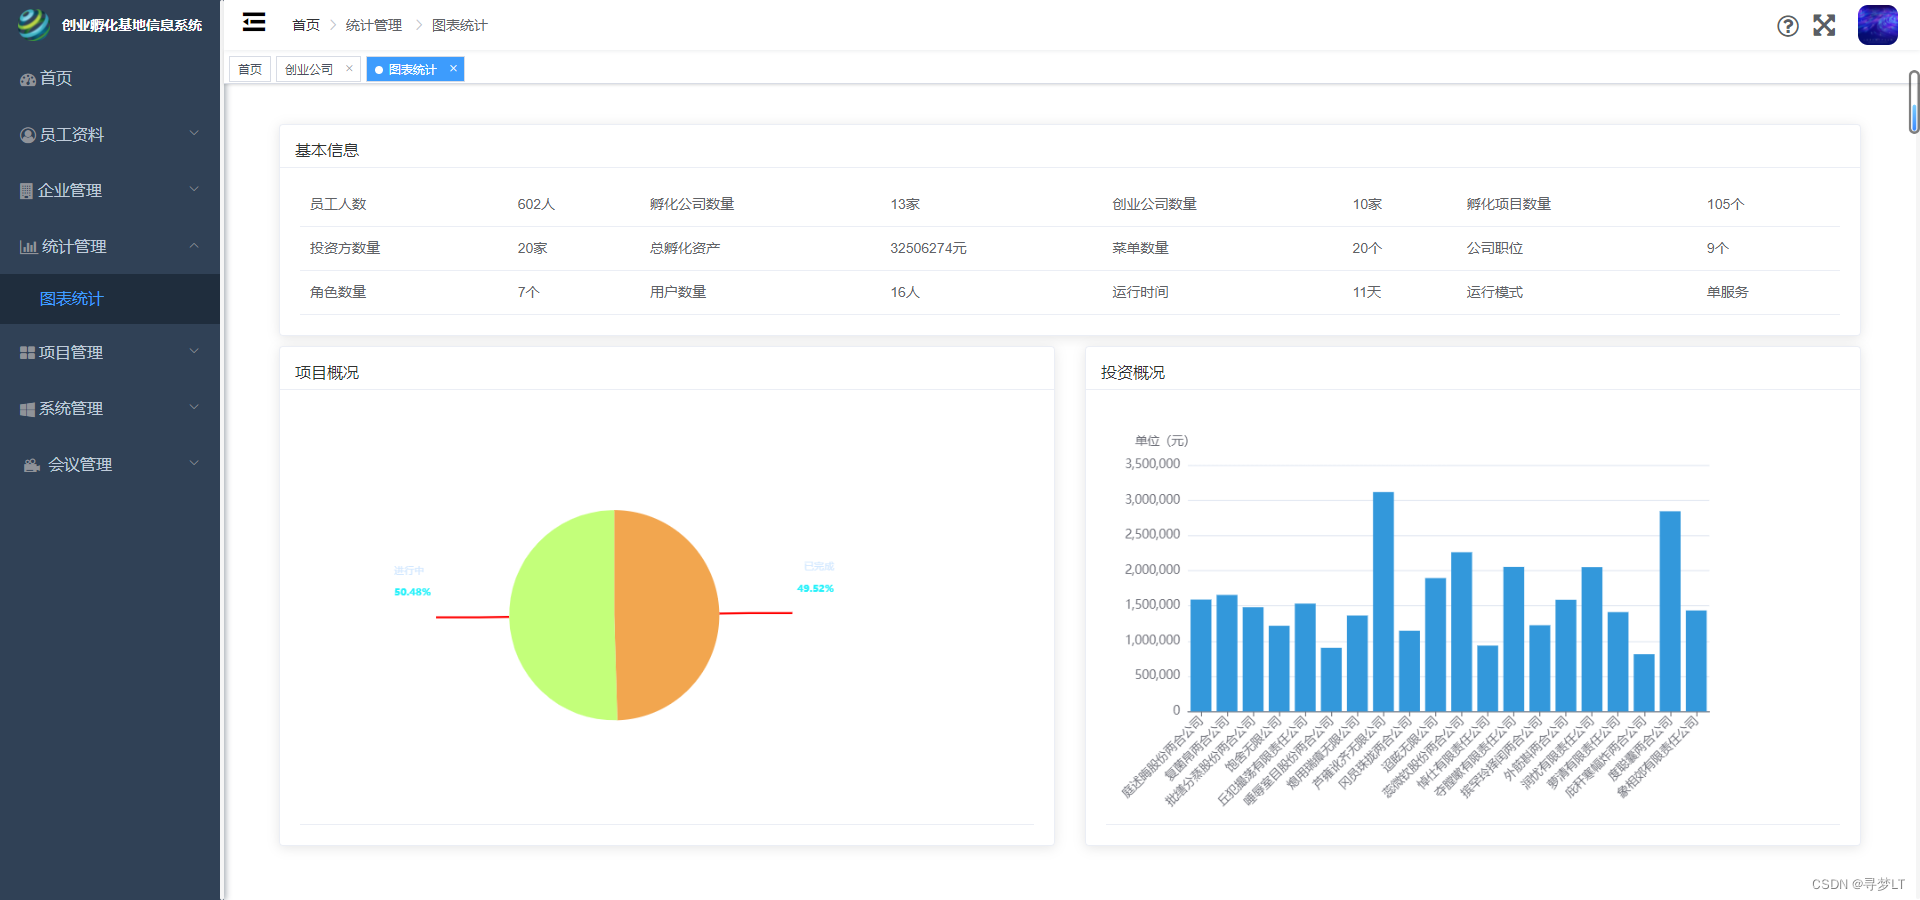Open the help question mark icon

point(1788,26)
